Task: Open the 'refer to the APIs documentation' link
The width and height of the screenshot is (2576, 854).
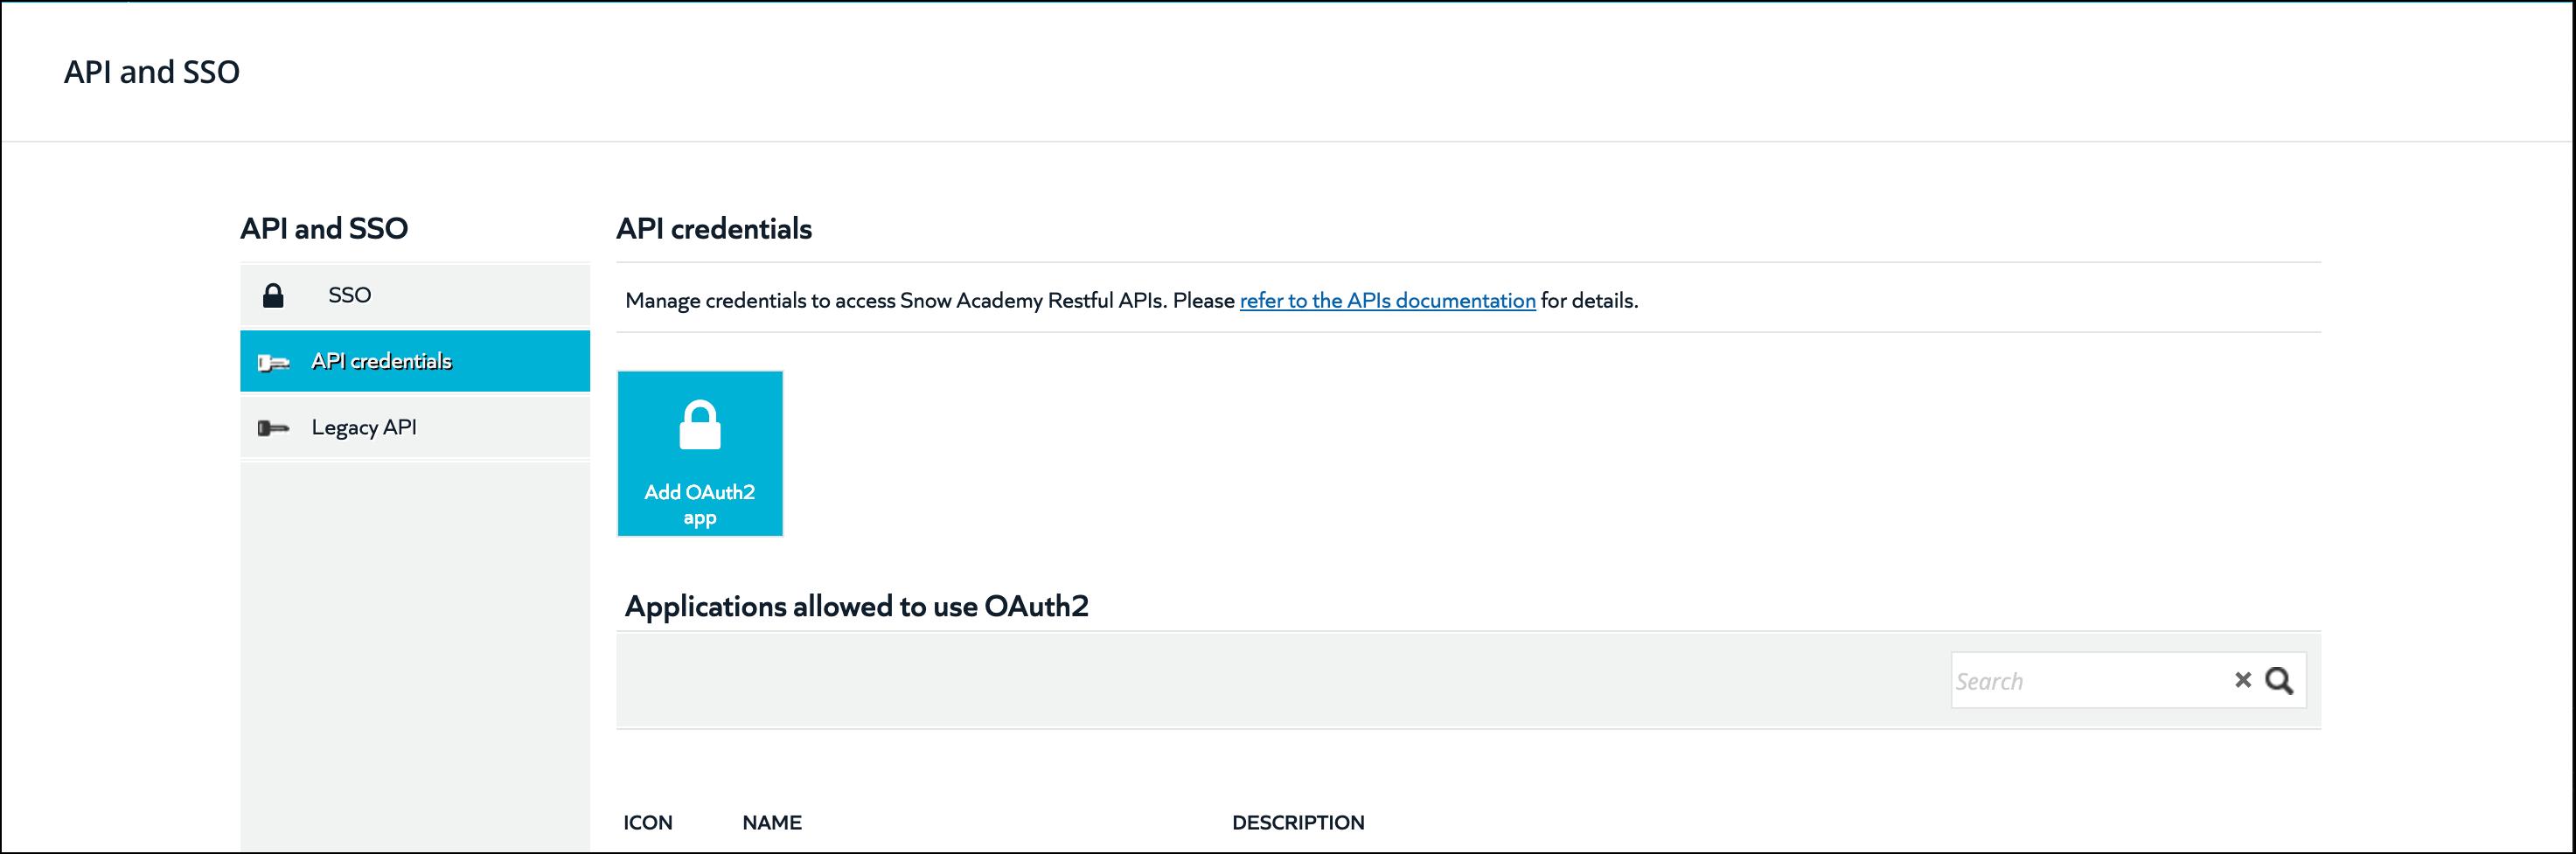Action: tap(1387, 300)
